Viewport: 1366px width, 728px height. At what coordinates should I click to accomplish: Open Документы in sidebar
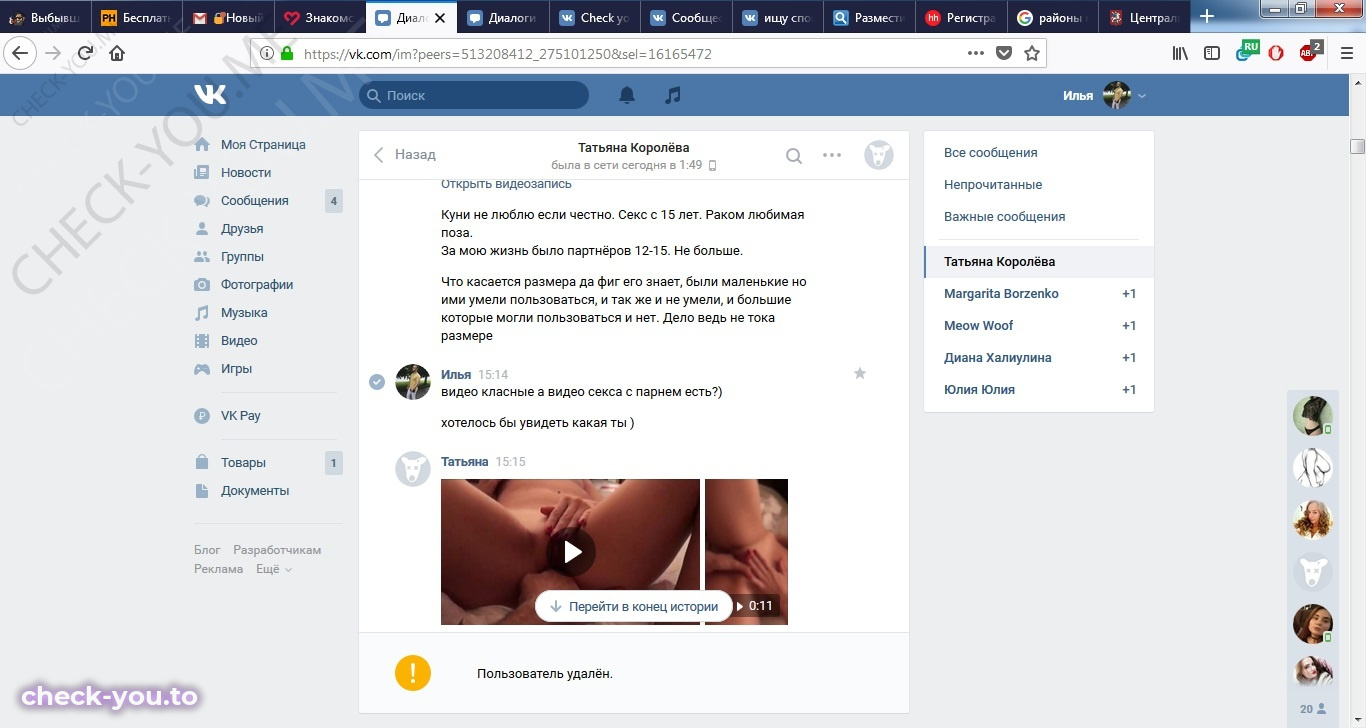point(255,491)
